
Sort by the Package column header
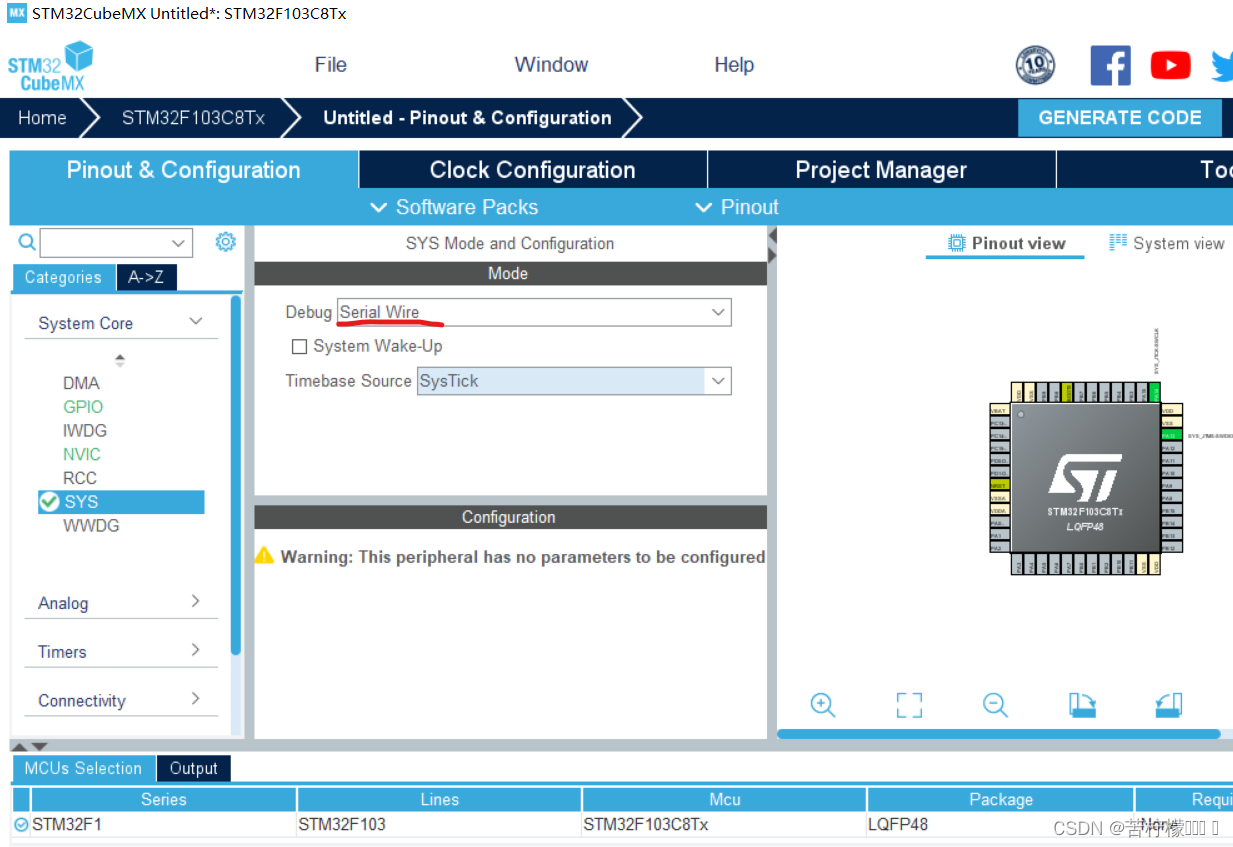1000,799
